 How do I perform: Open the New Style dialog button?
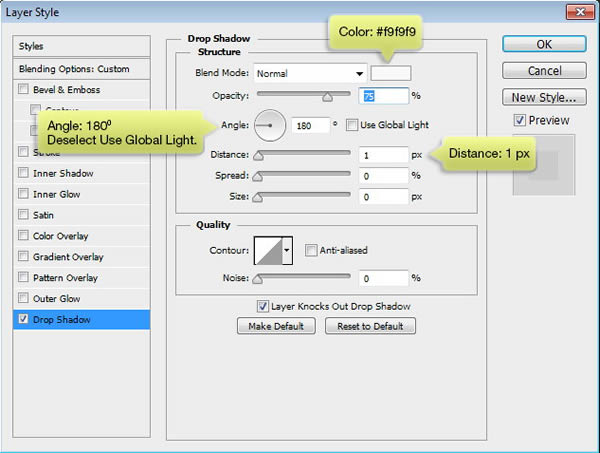(x=544, y=97)
